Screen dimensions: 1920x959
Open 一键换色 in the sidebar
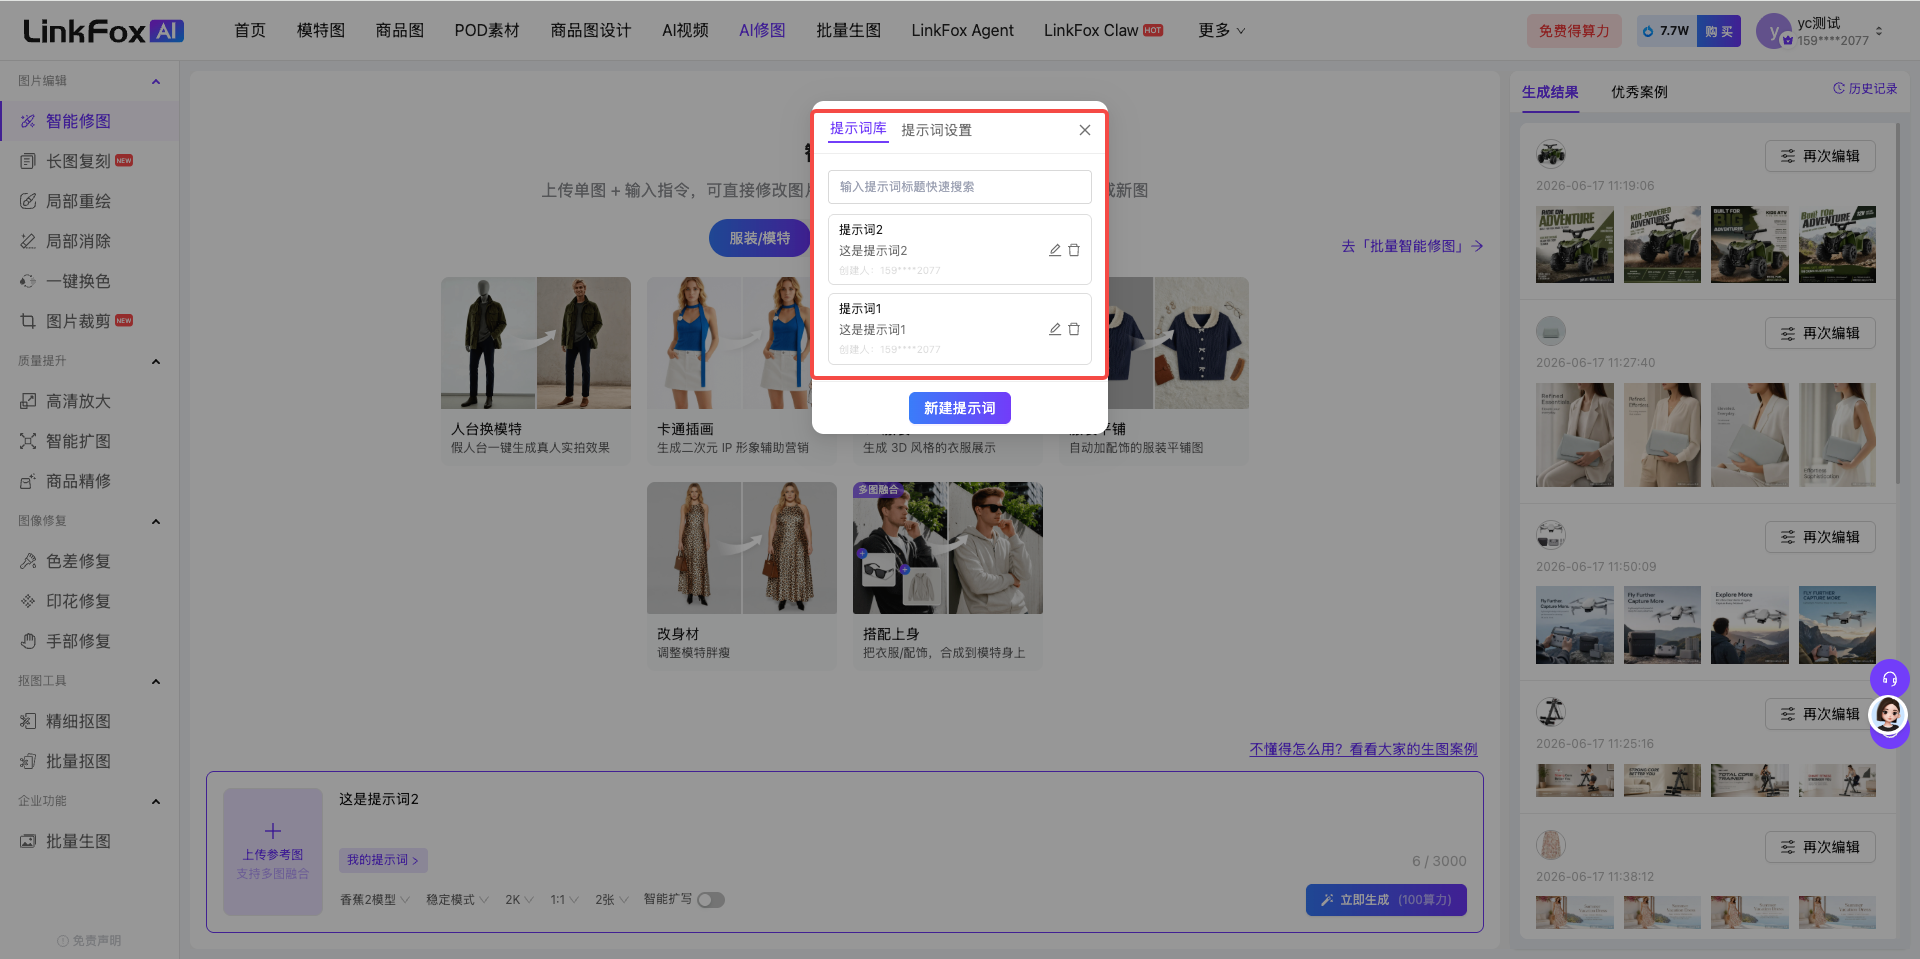pyautogui.click(x=89, y=281)
